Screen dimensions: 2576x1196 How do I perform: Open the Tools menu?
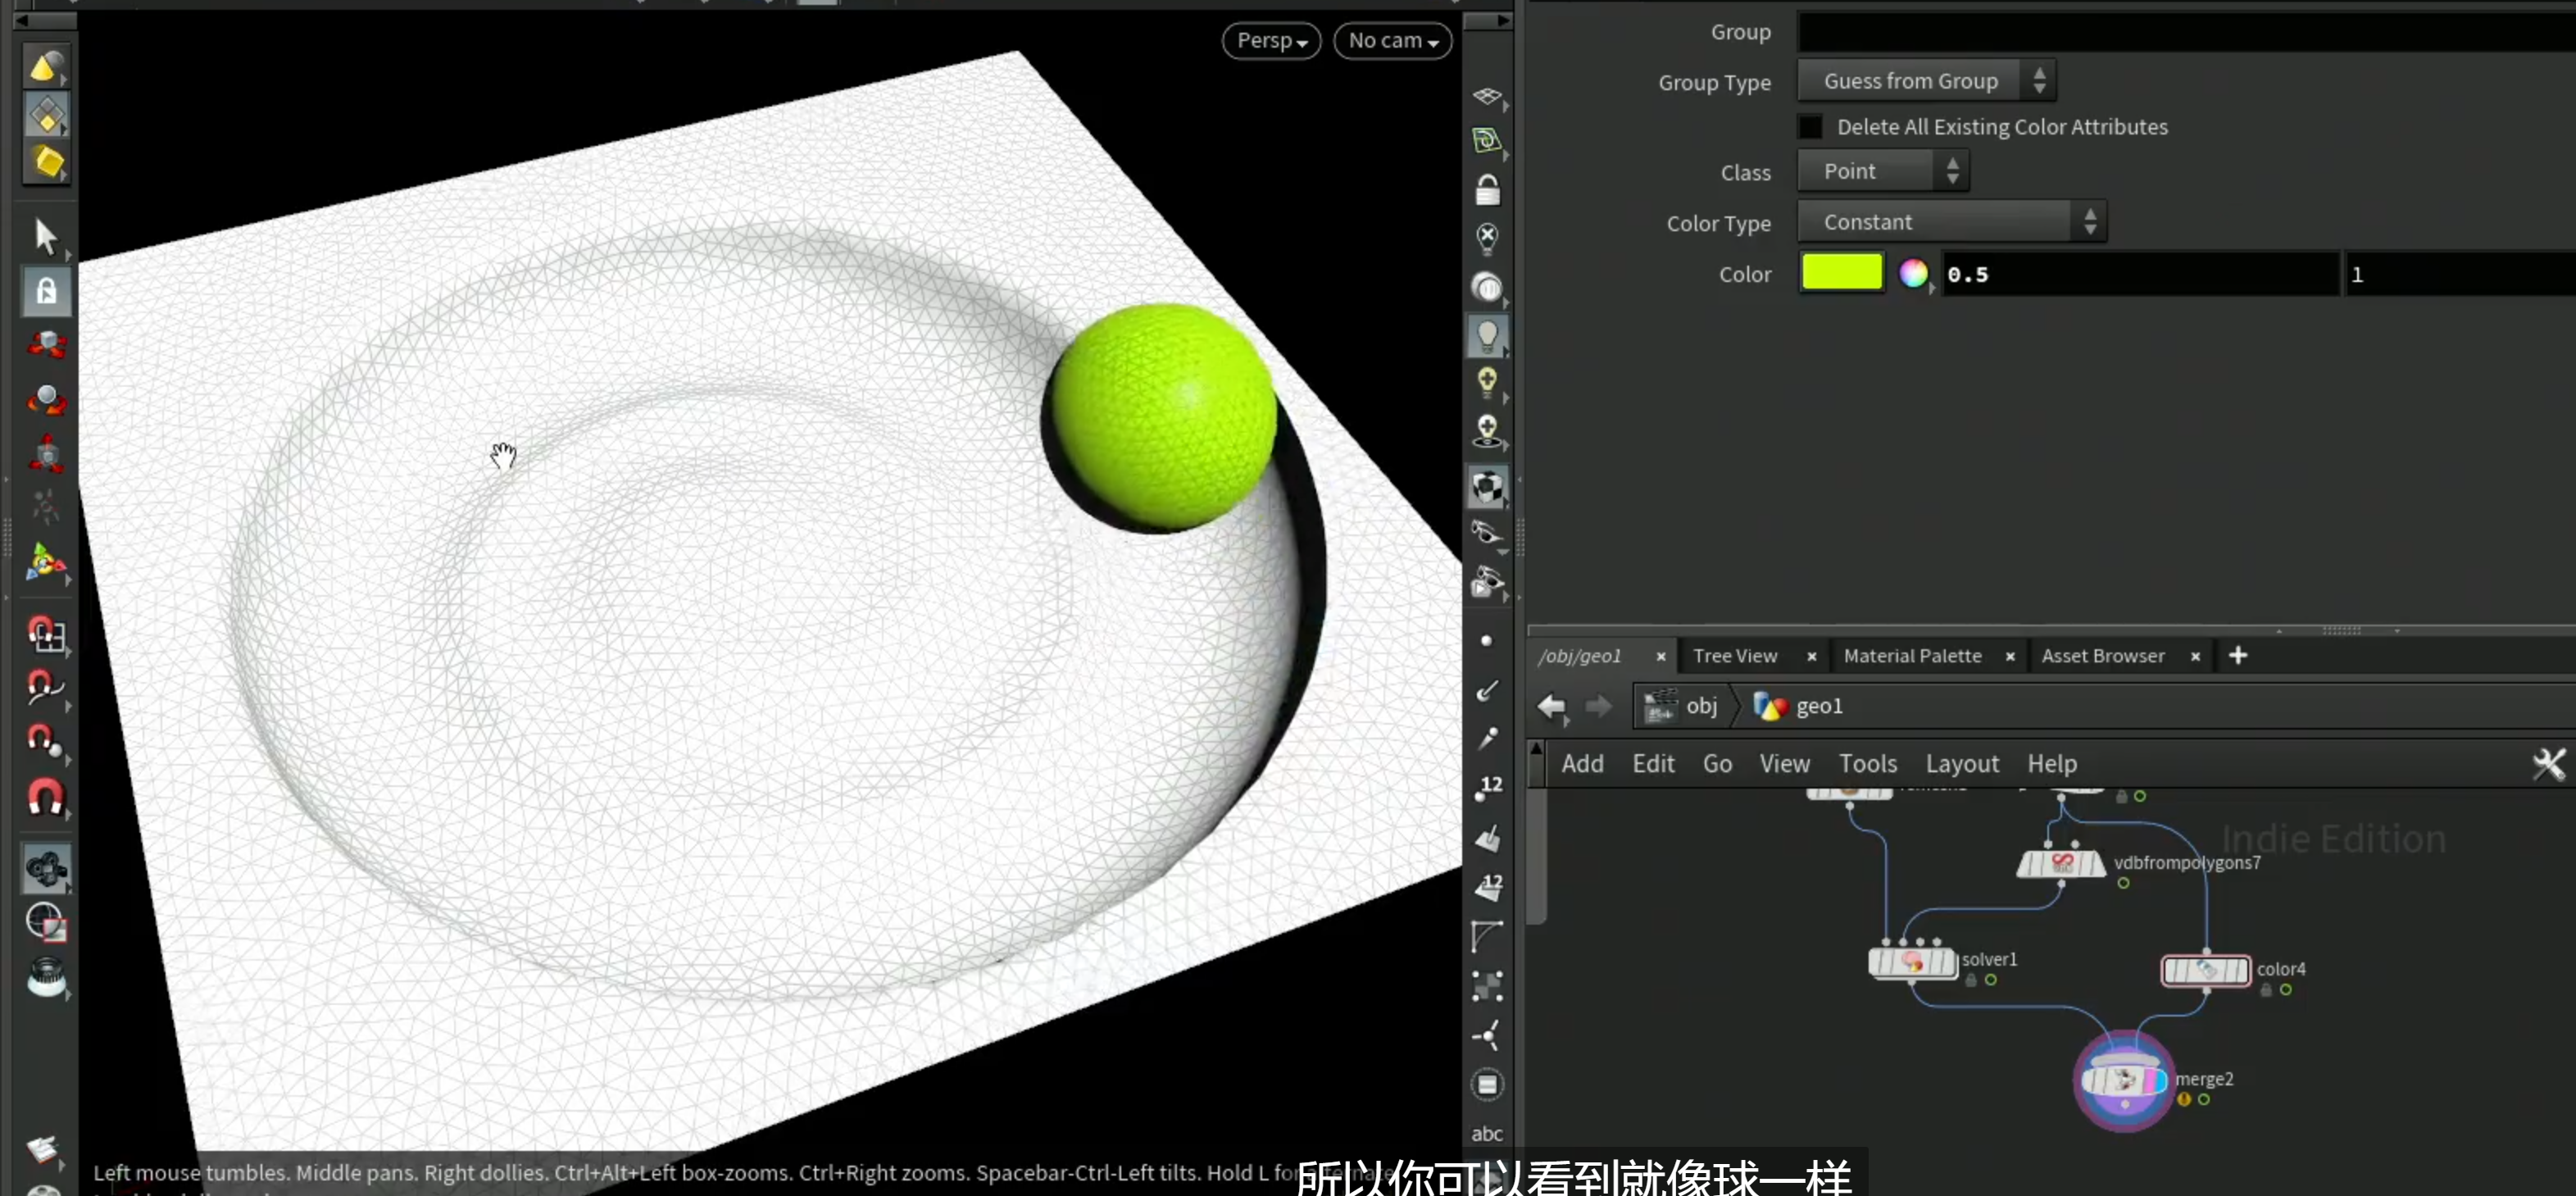click(x=1867, y=764)
